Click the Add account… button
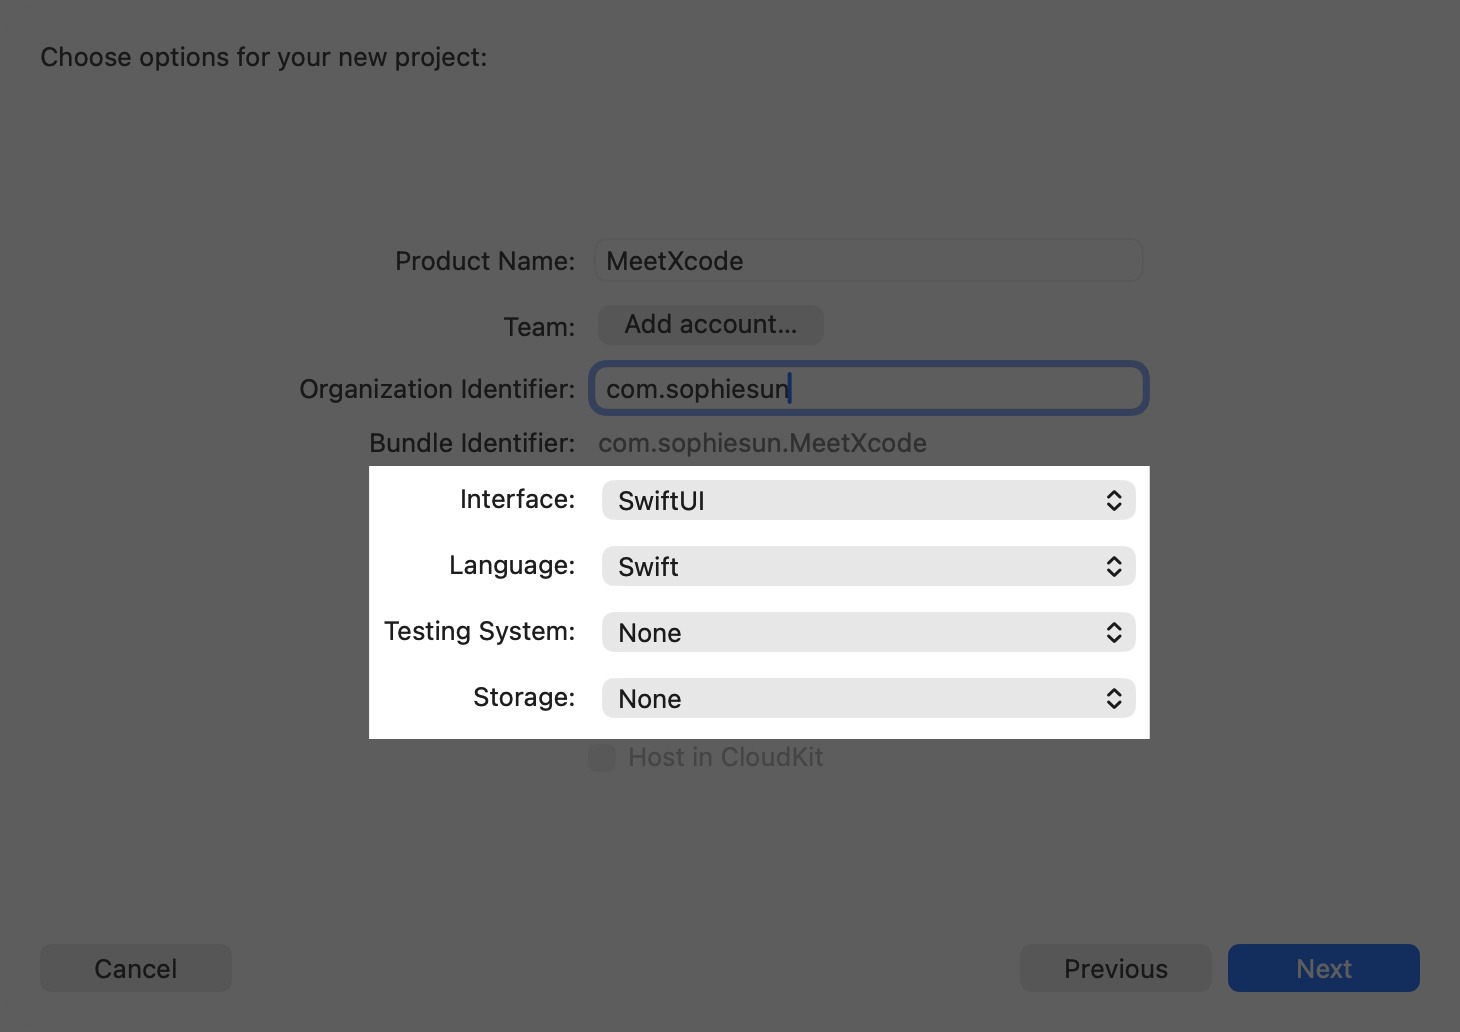Viewport: 1460px width, 1032px height. coord(711,325)
